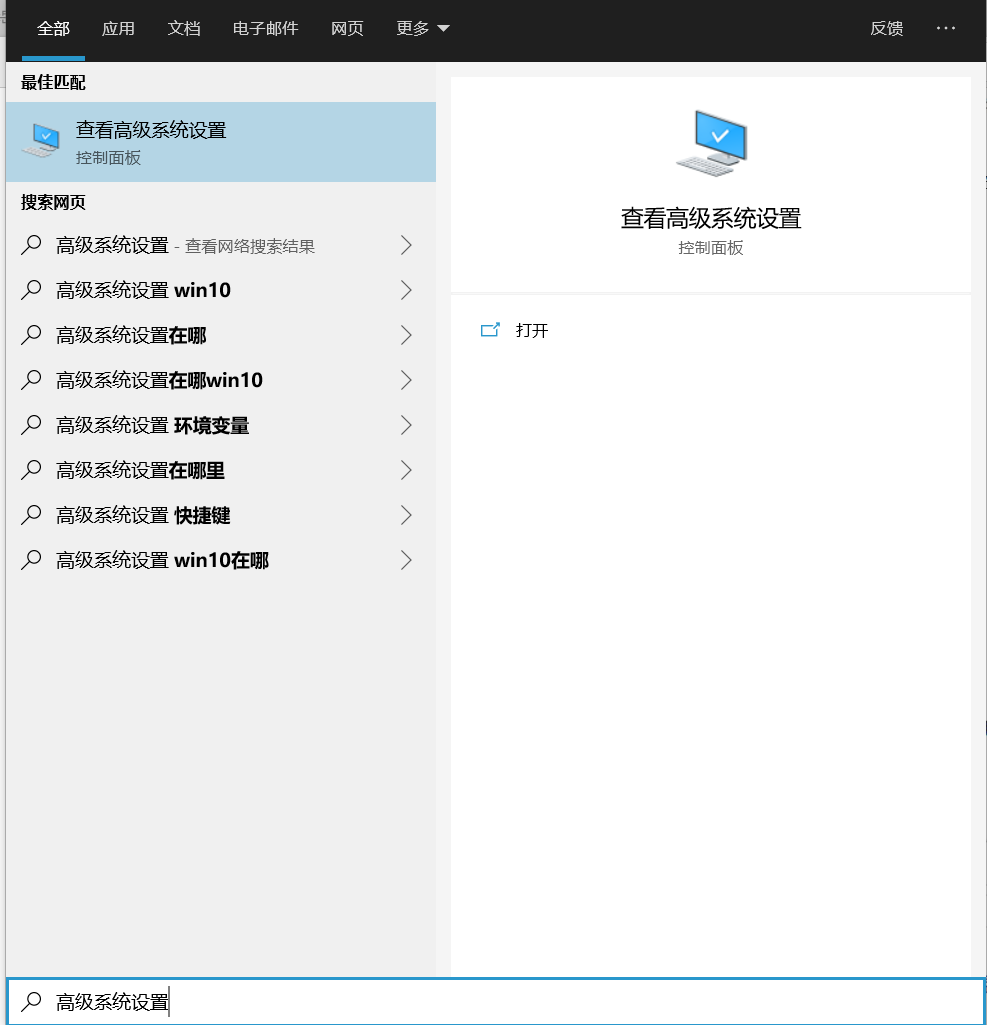The height and width of the screenshot is (1025, 987).
Task: Click the small icon next to 打开
Action: pos(490,330)
